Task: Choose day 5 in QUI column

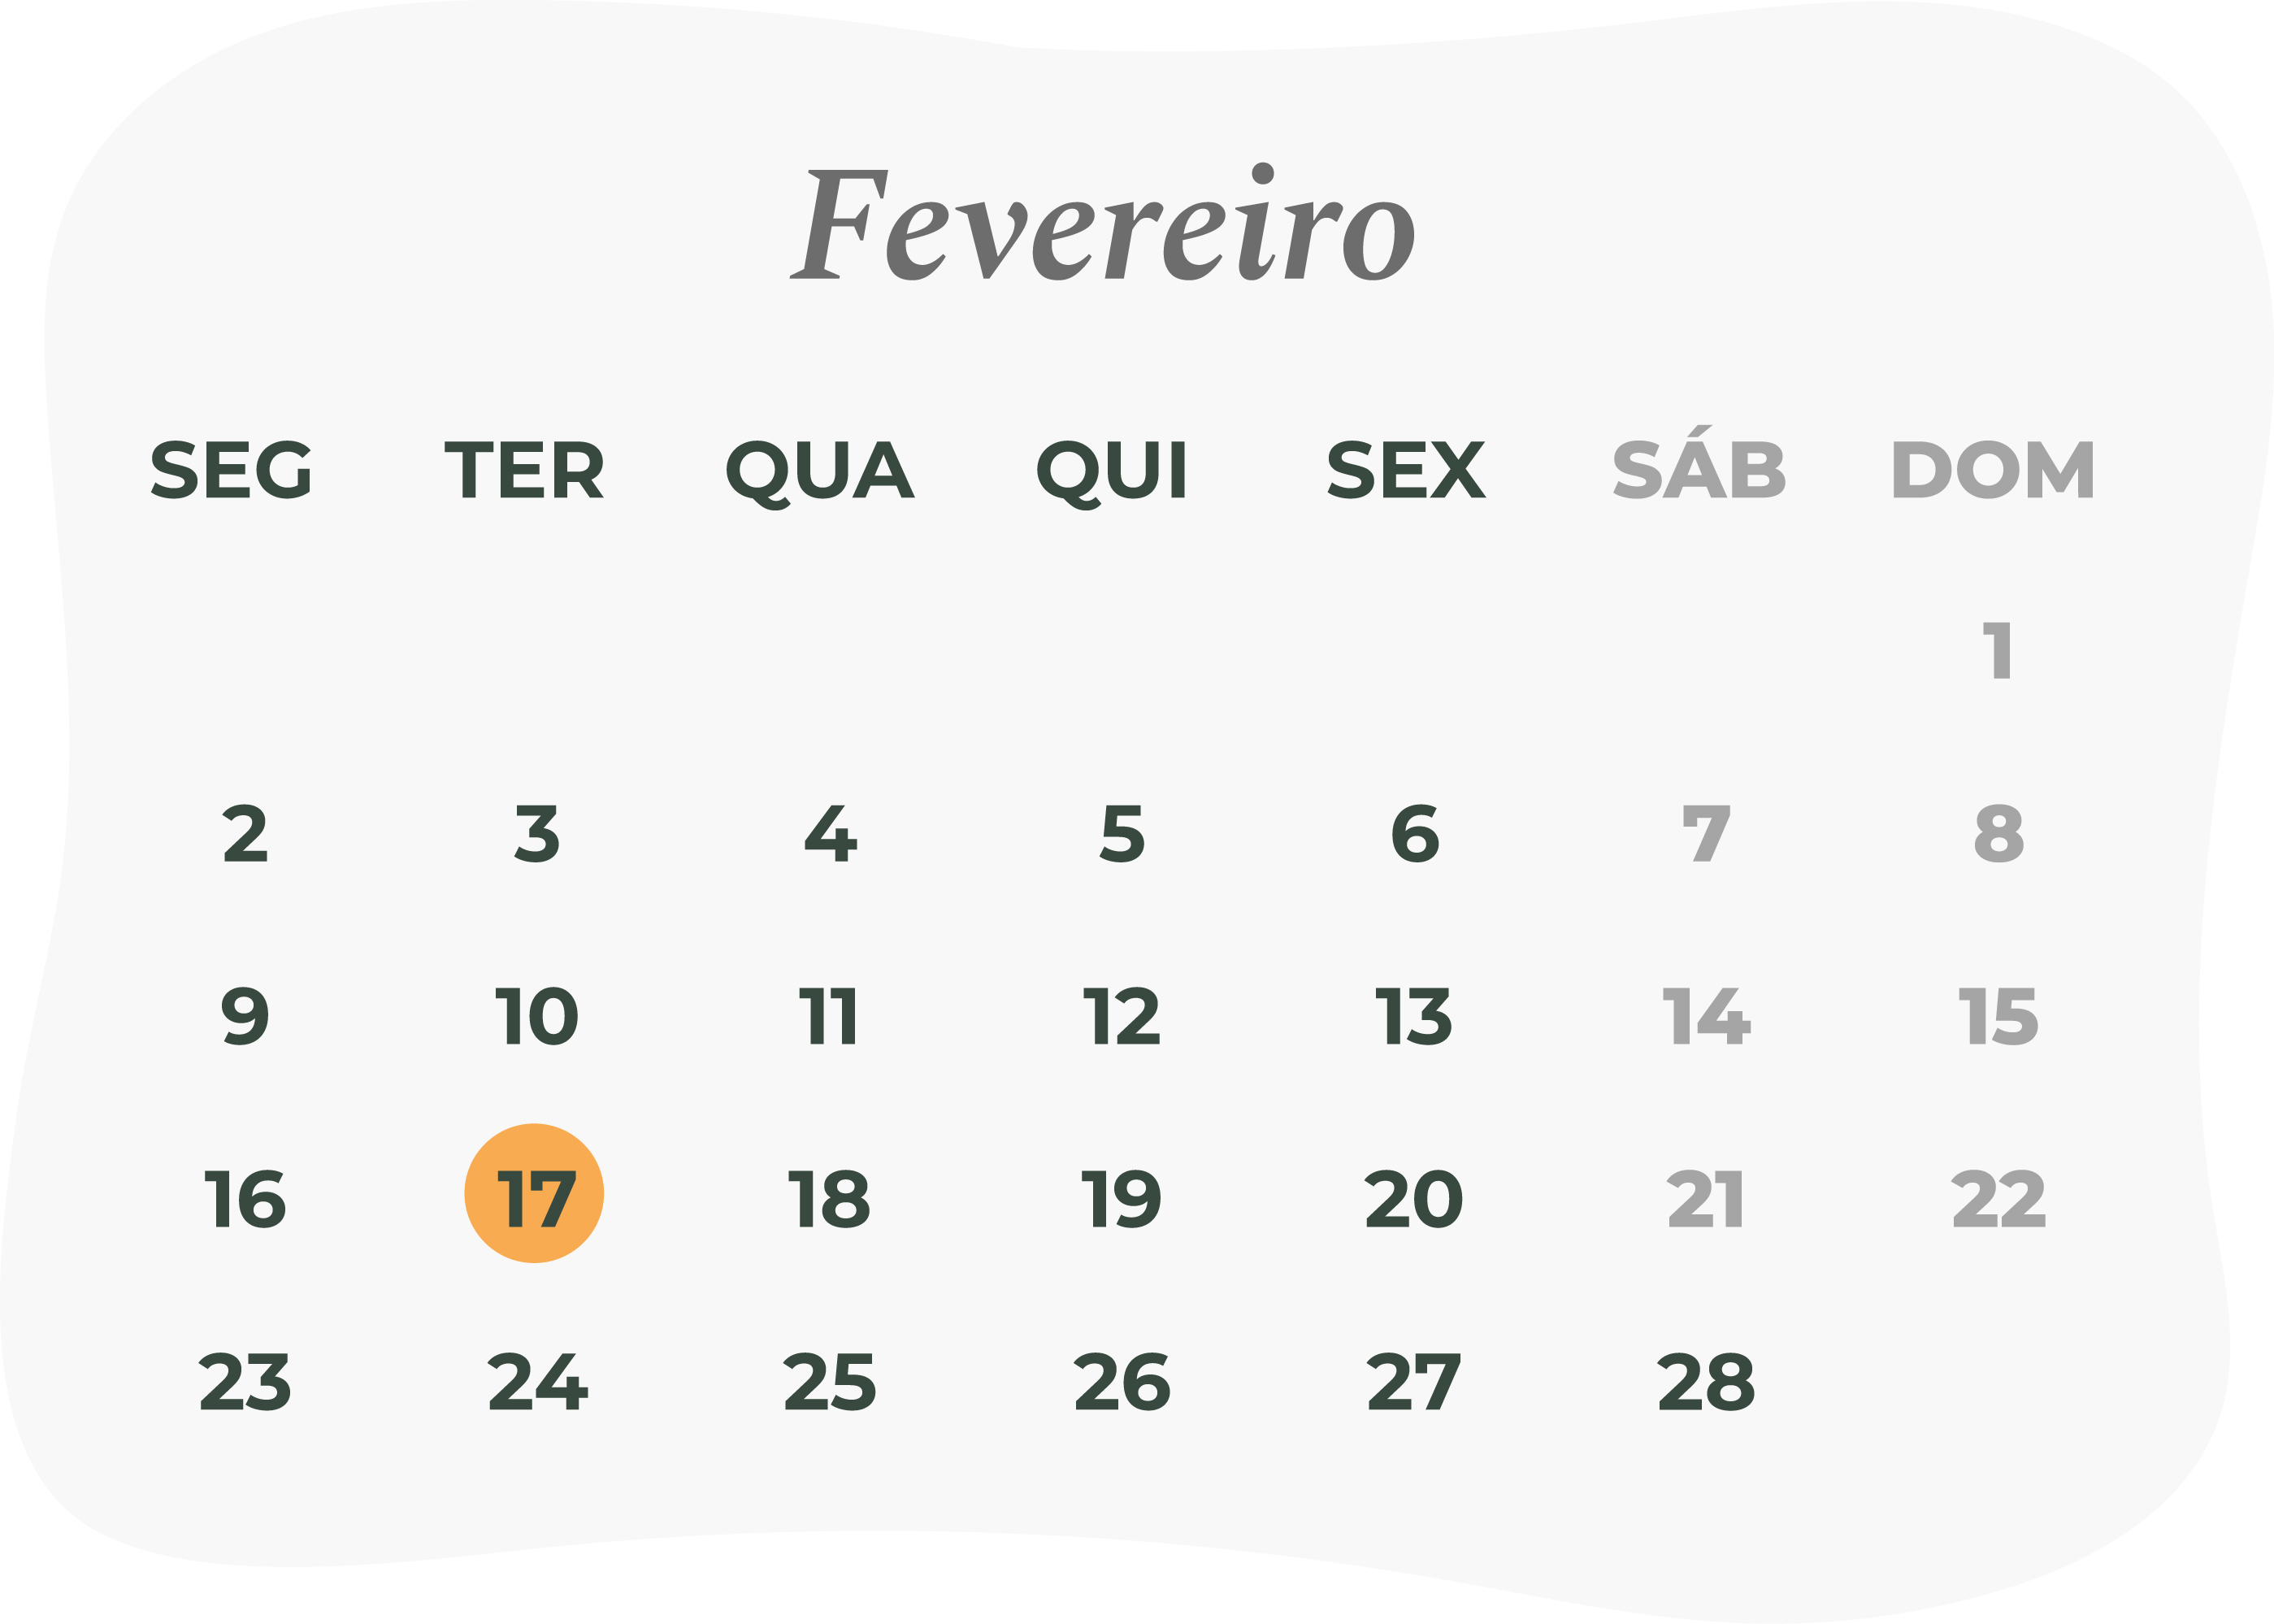Action: (1121, 833)
